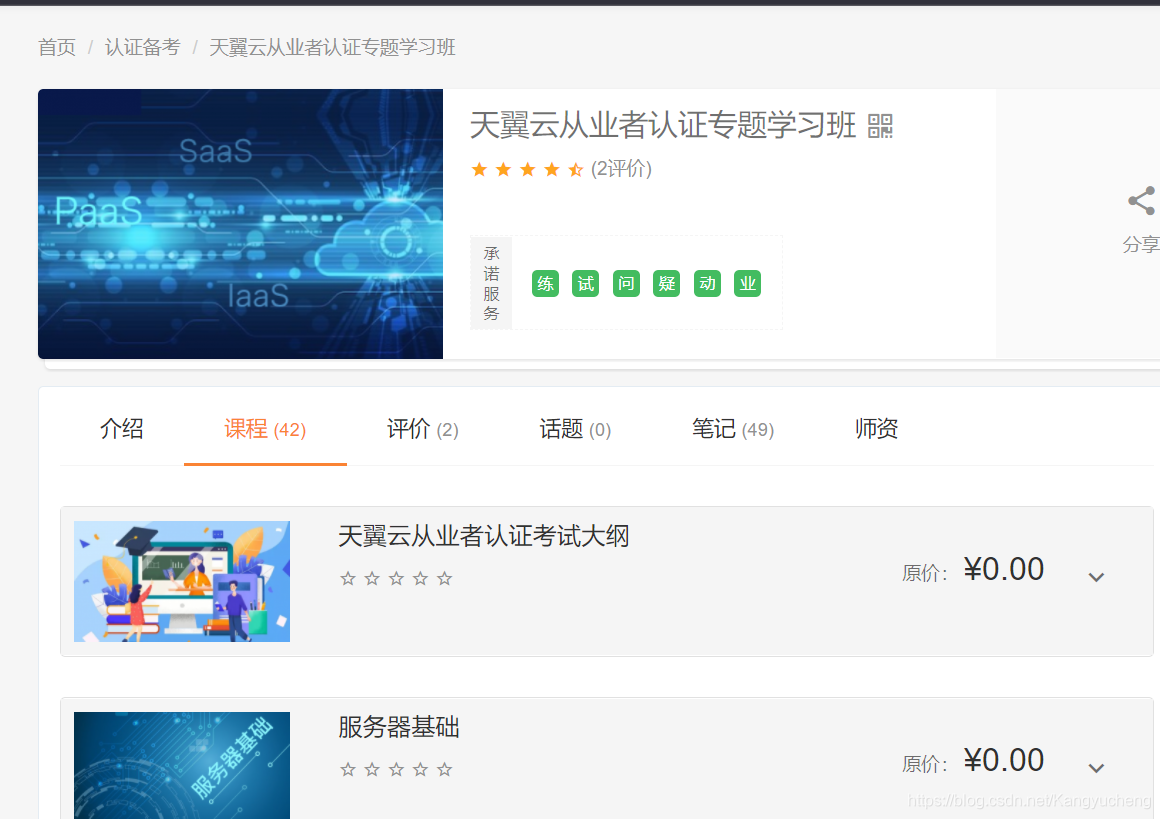Click the 服务器基础 course thumbnail
Screen dimensions: 1160x819
182,765
